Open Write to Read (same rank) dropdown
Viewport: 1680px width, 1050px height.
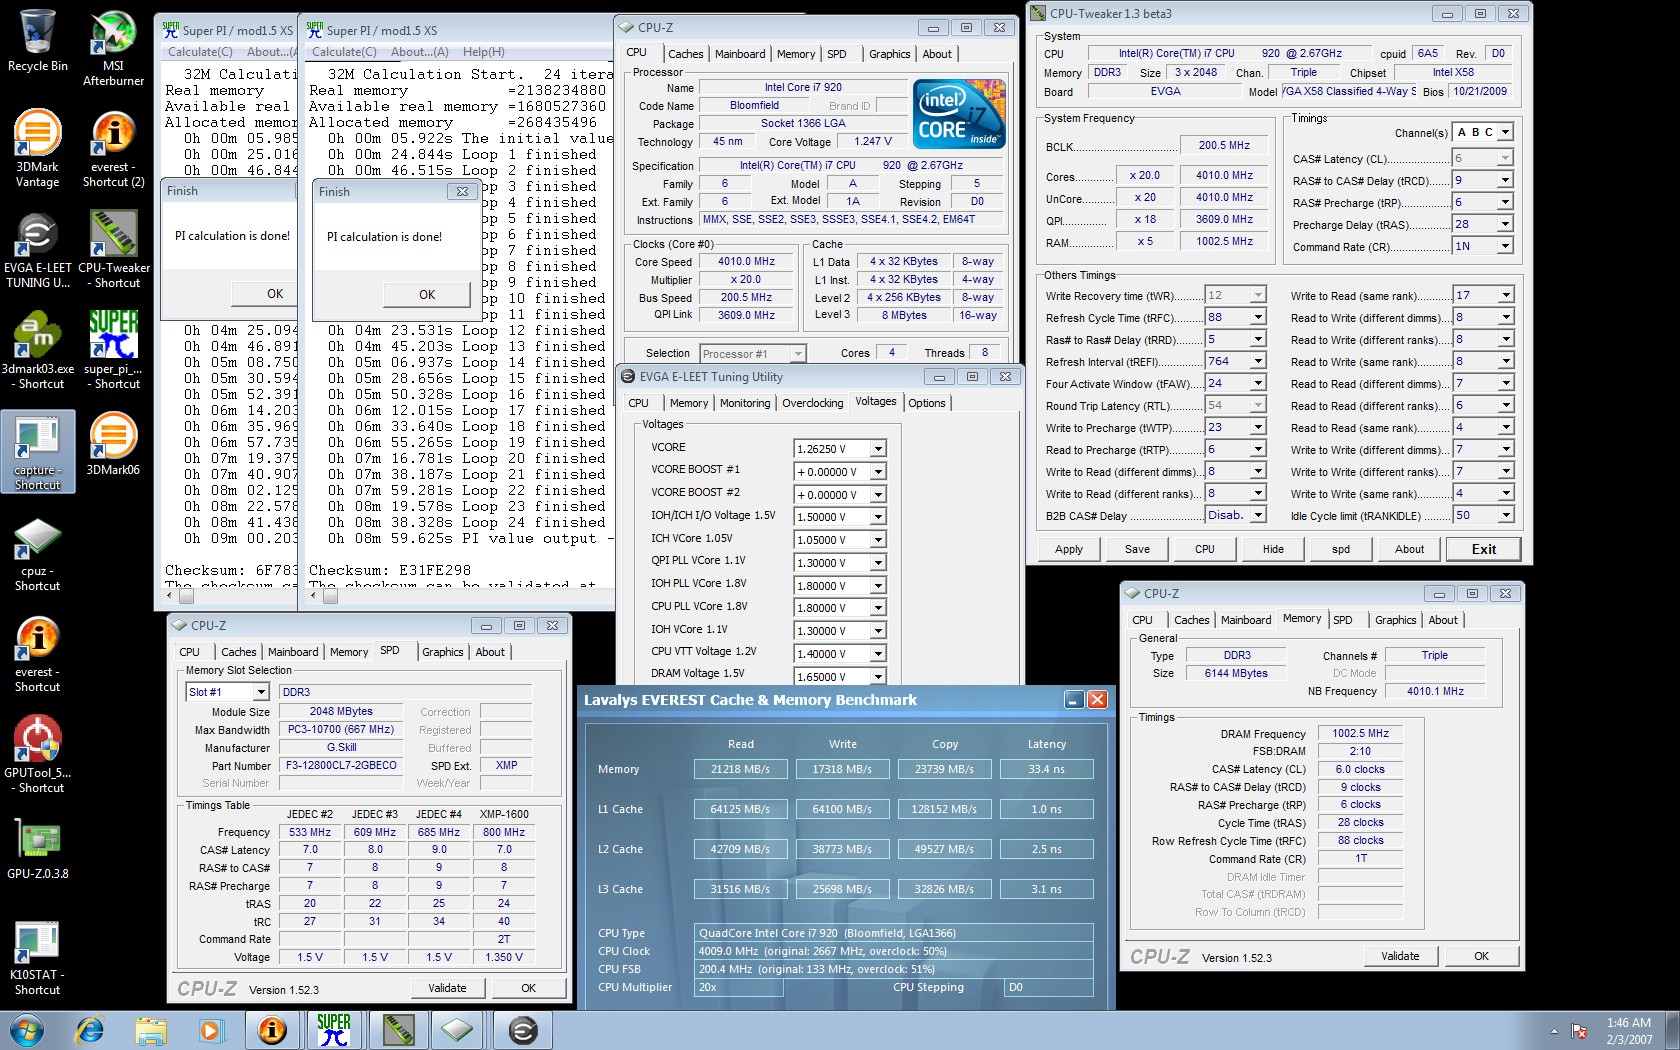point(1504,295)
